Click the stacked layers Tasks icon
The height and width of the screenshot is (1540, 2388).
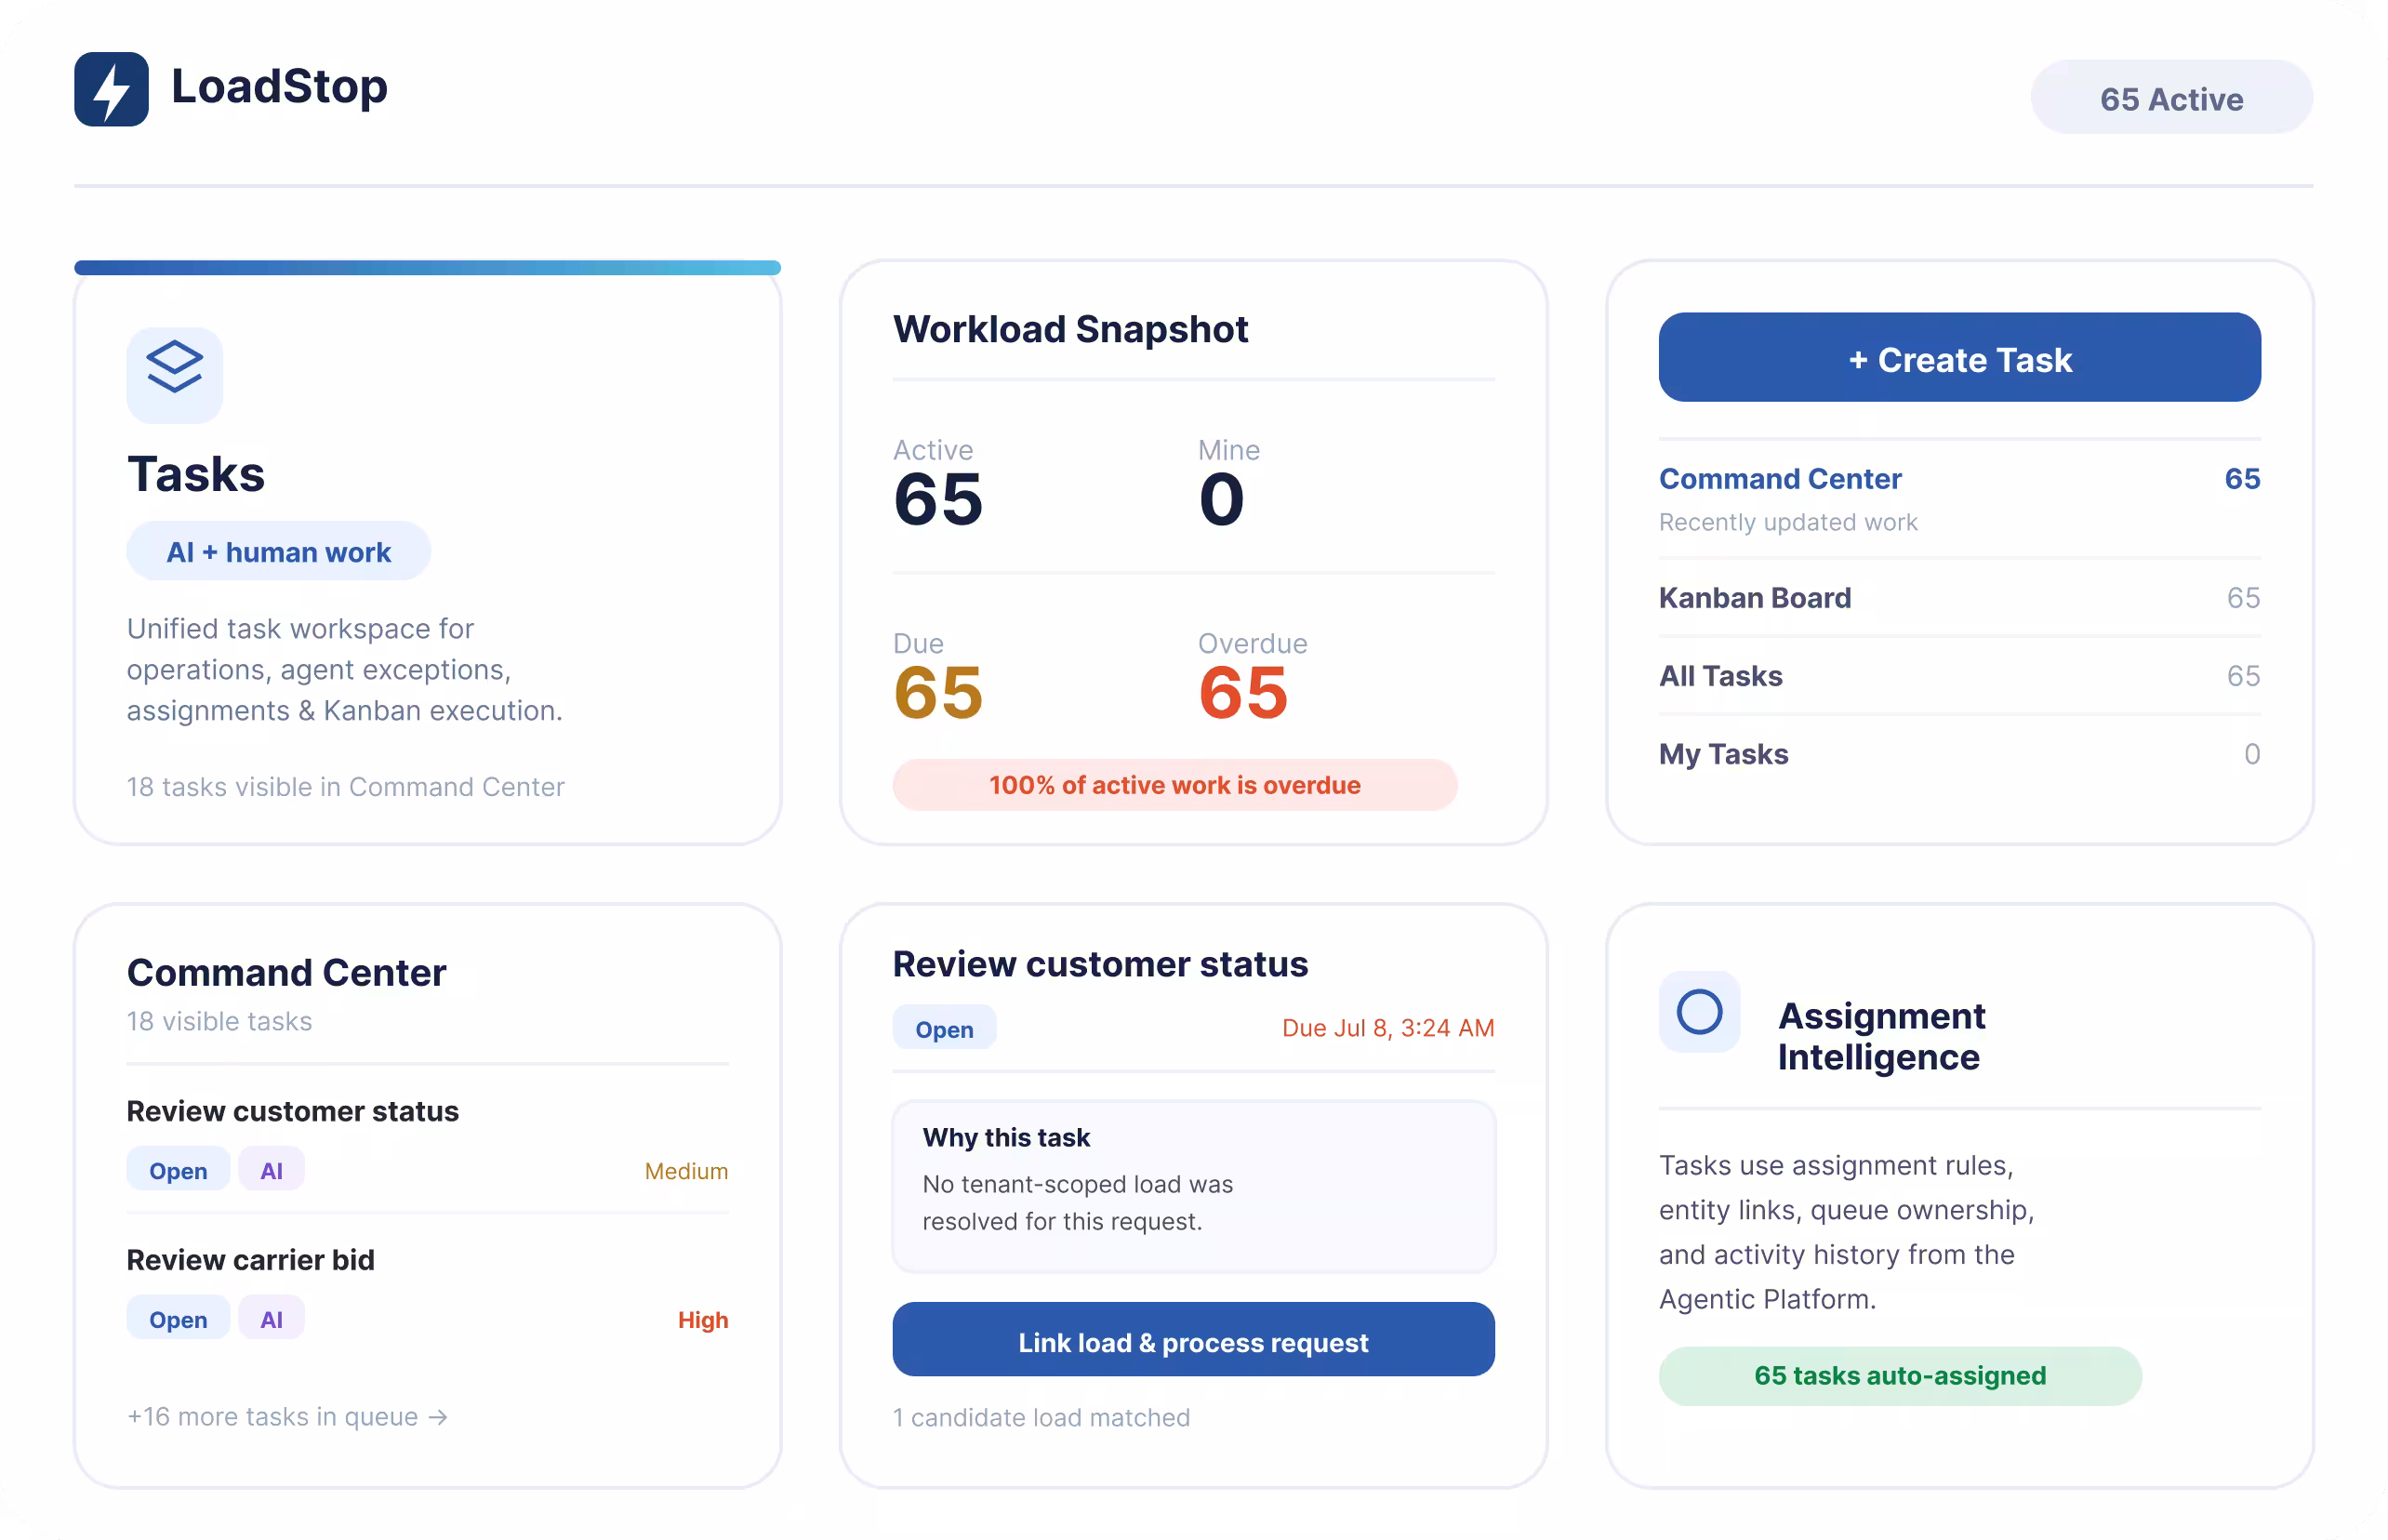coord(175,375)
